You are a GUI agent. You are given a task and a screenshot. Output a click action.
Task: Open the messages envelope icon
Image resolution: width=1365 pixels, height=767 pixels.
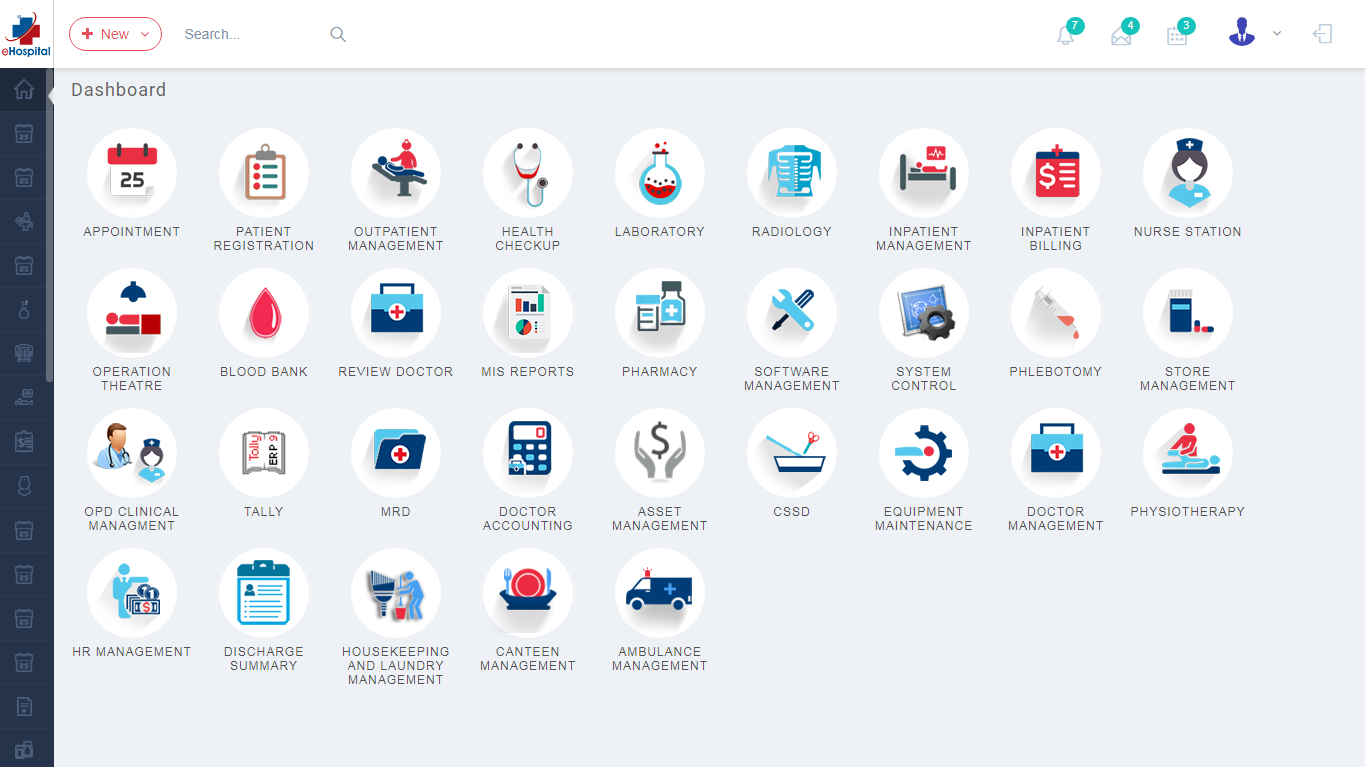click(x=1121, y=36)
